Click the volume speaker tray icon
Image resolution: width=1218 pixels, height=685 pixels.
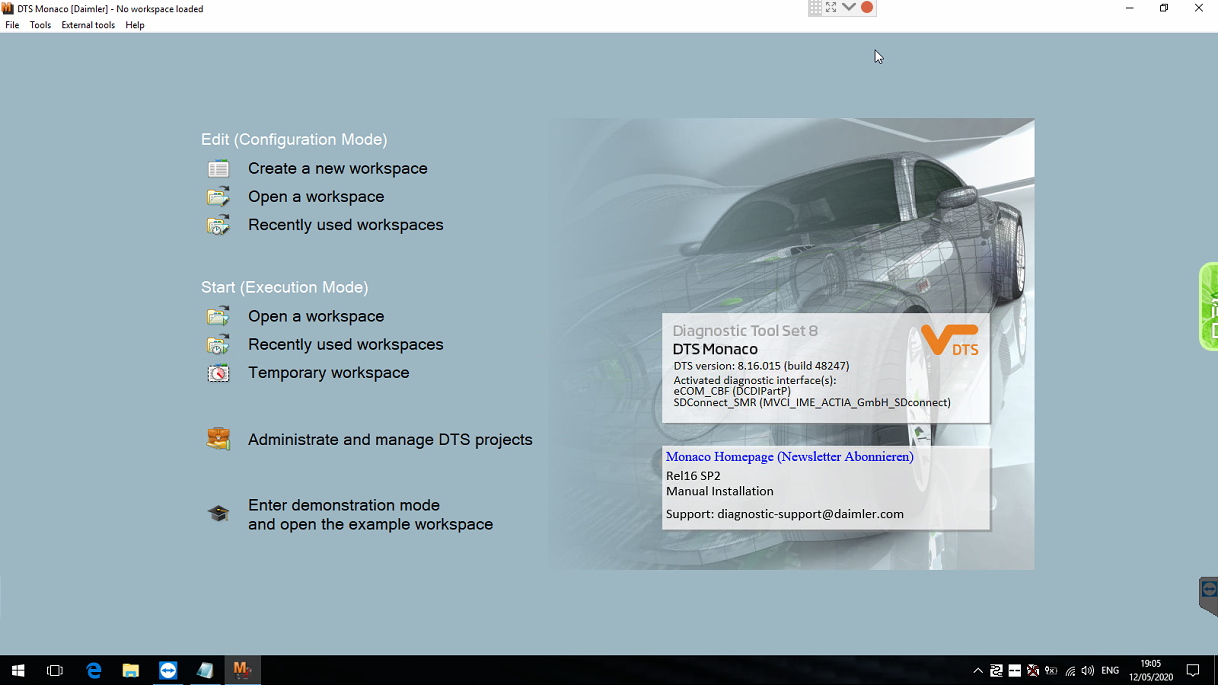pyautogui.click(x=1088, y=671)
